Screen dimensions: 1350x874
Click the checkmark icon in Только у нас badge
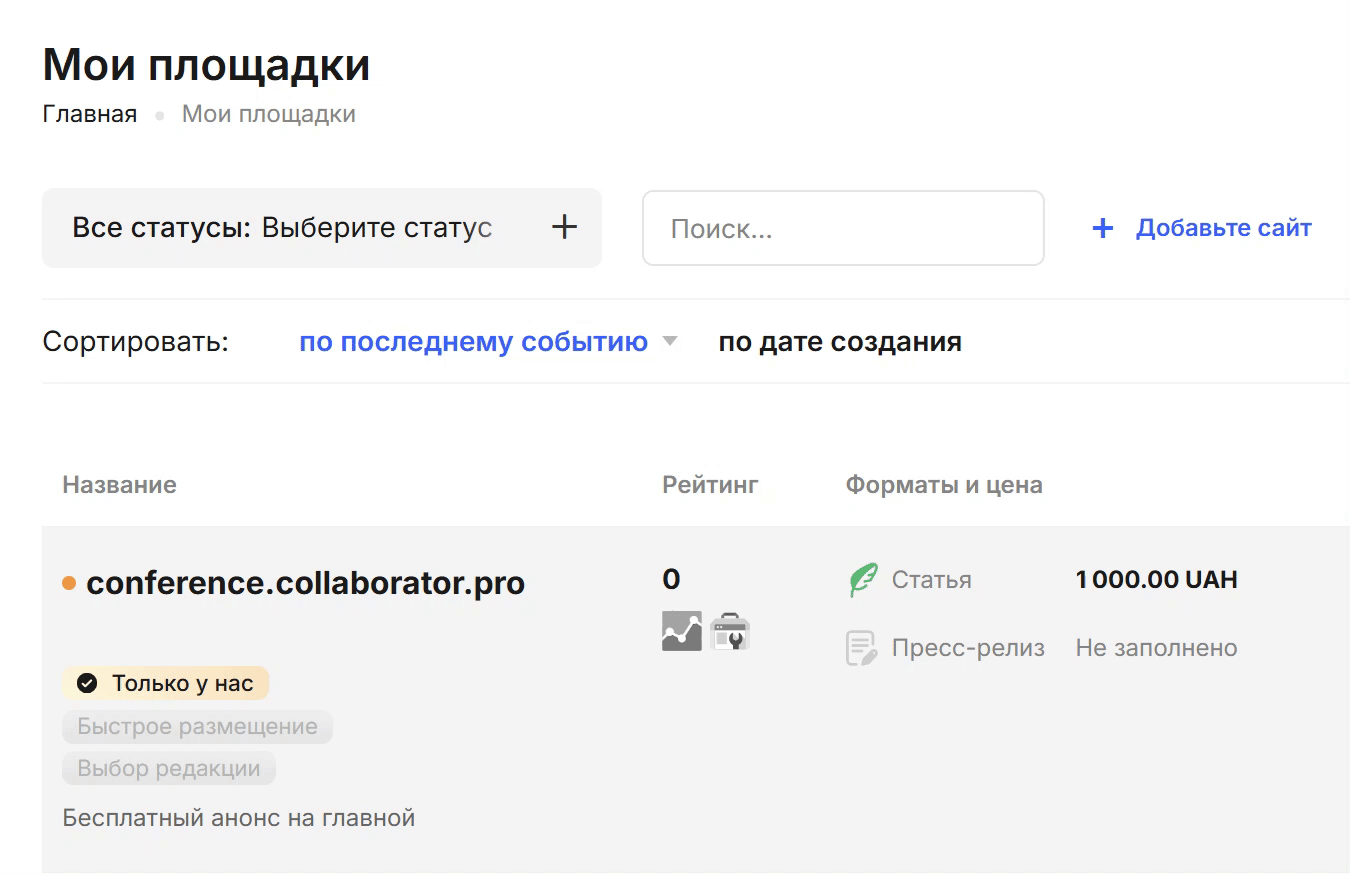click(x=88, y=683)
